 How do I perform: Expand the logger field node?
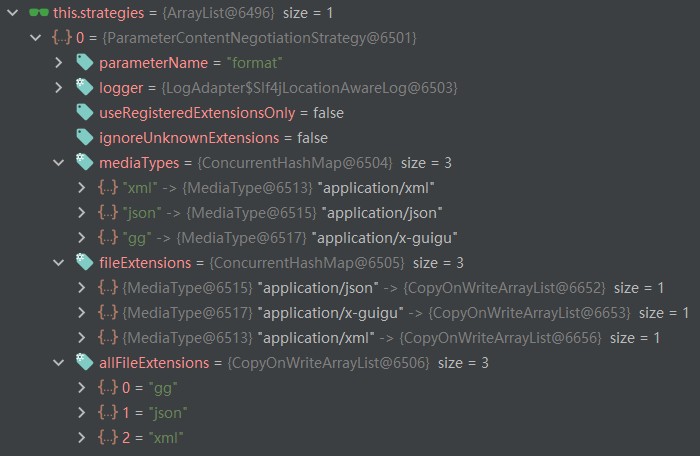tap(61, 87)
